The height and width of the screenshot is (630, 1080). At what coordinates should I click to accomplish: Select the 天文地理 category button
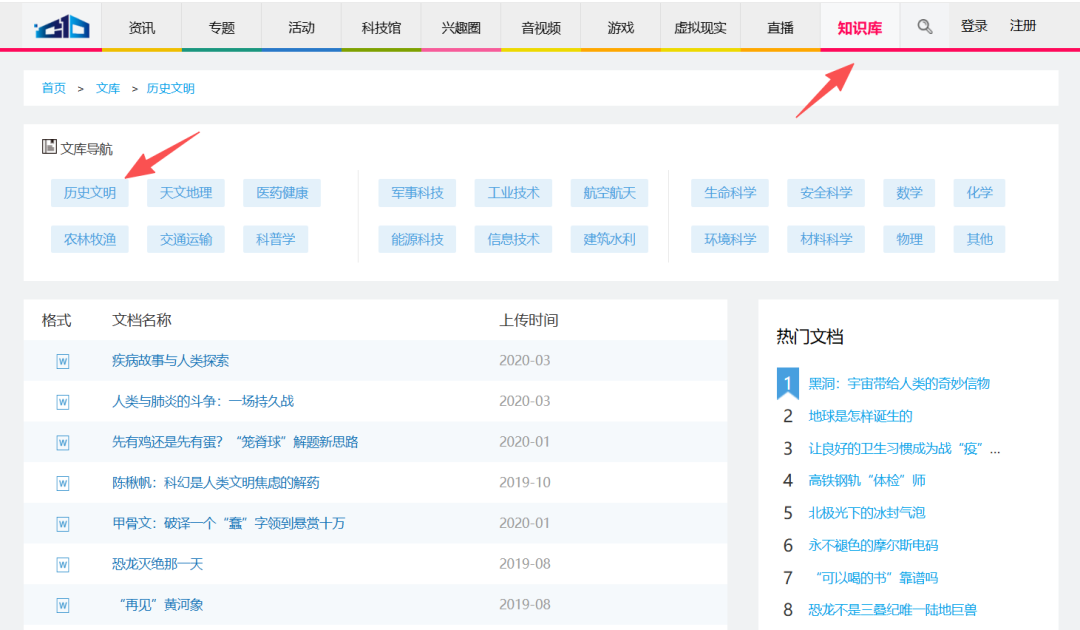186,192
